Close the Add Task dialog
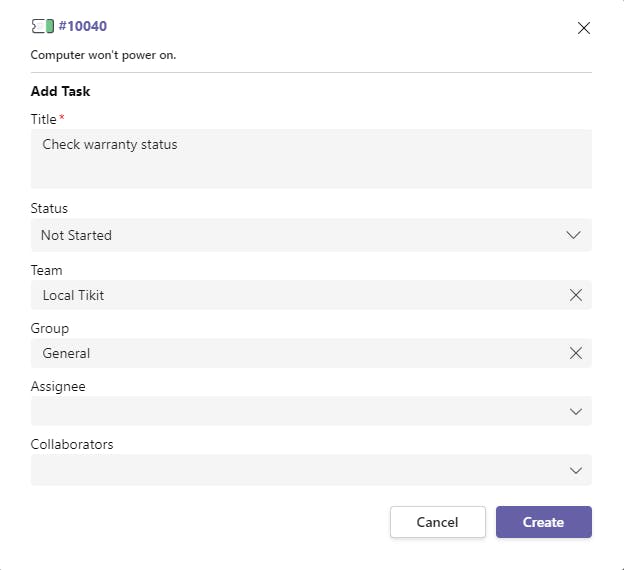This screenshot has height=570, width=624. coord(584,28)
